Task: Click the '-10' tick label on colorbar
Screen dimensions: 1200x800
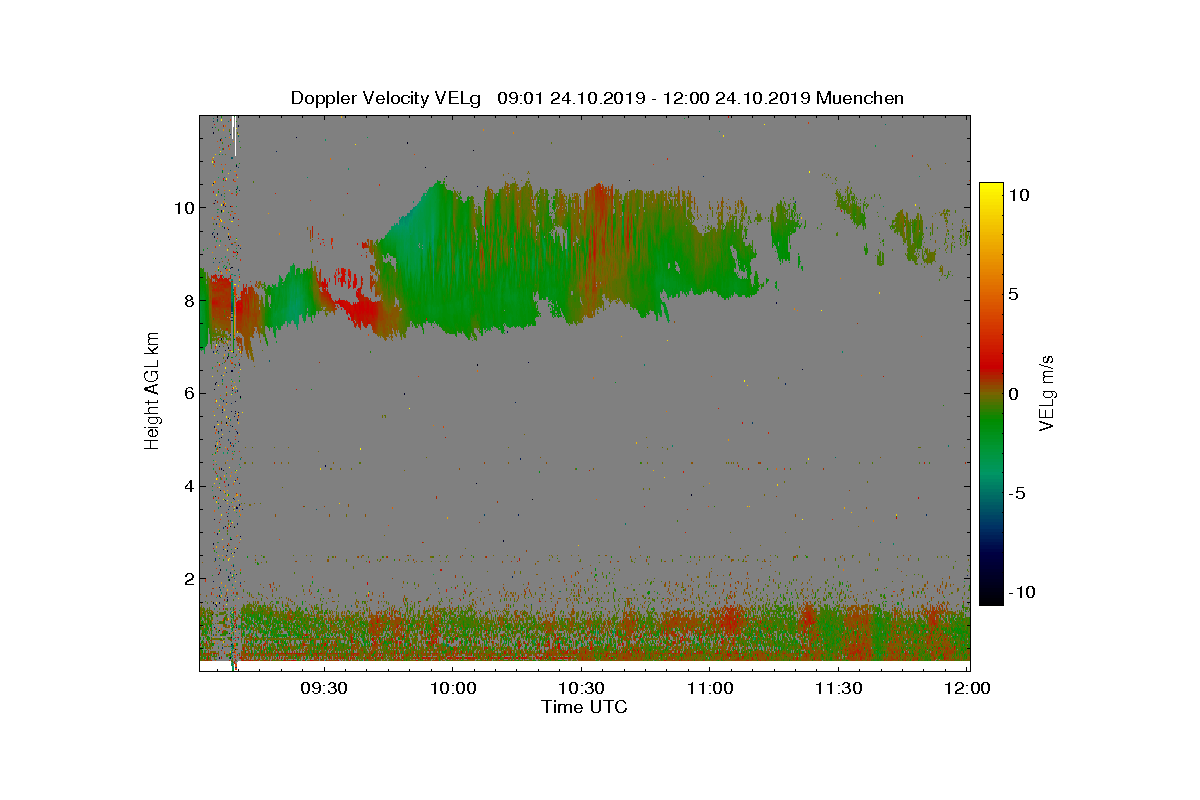Action: pyautogui.click(x=1022, y=592)
